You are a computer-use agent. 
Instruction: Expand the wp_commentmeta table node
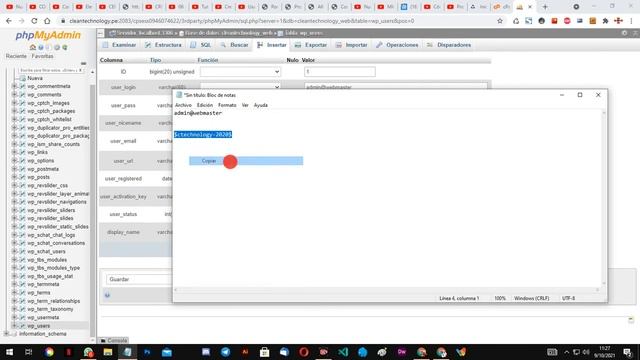pyautogui.click(x=15, y=86)
